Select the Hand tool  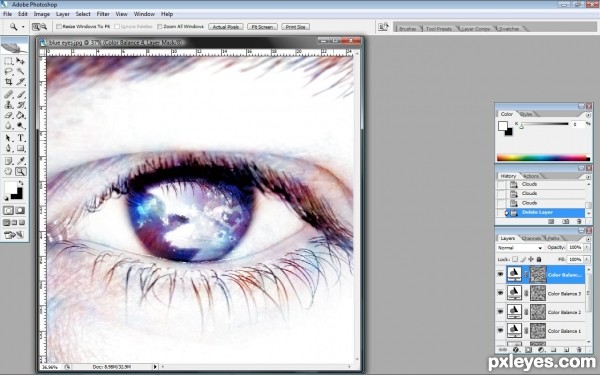coord(8,171)
